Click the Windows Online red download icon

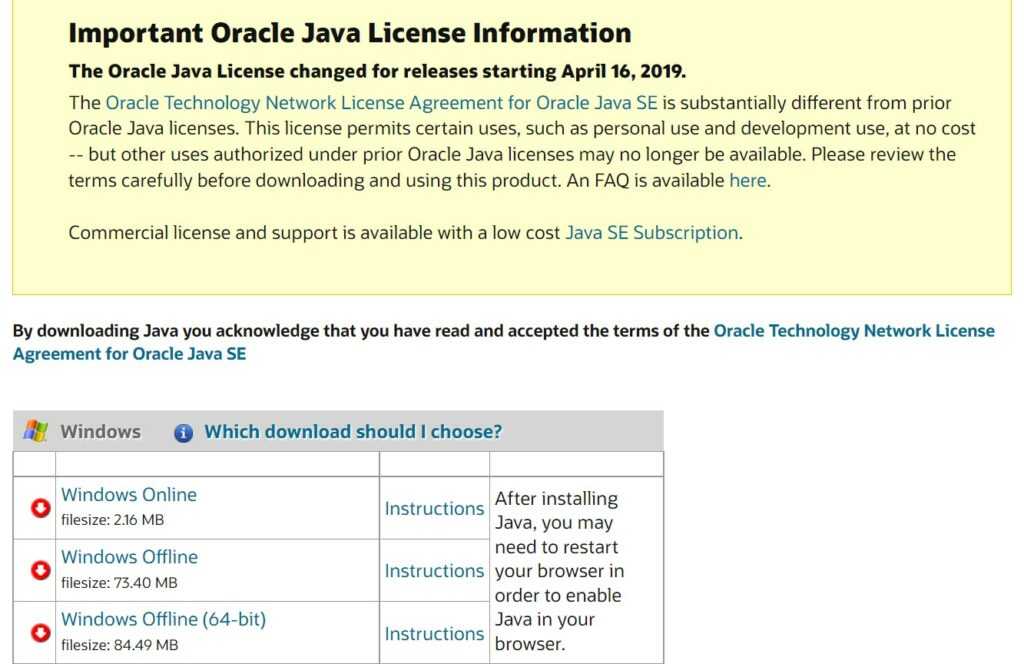tap(40, 508)
